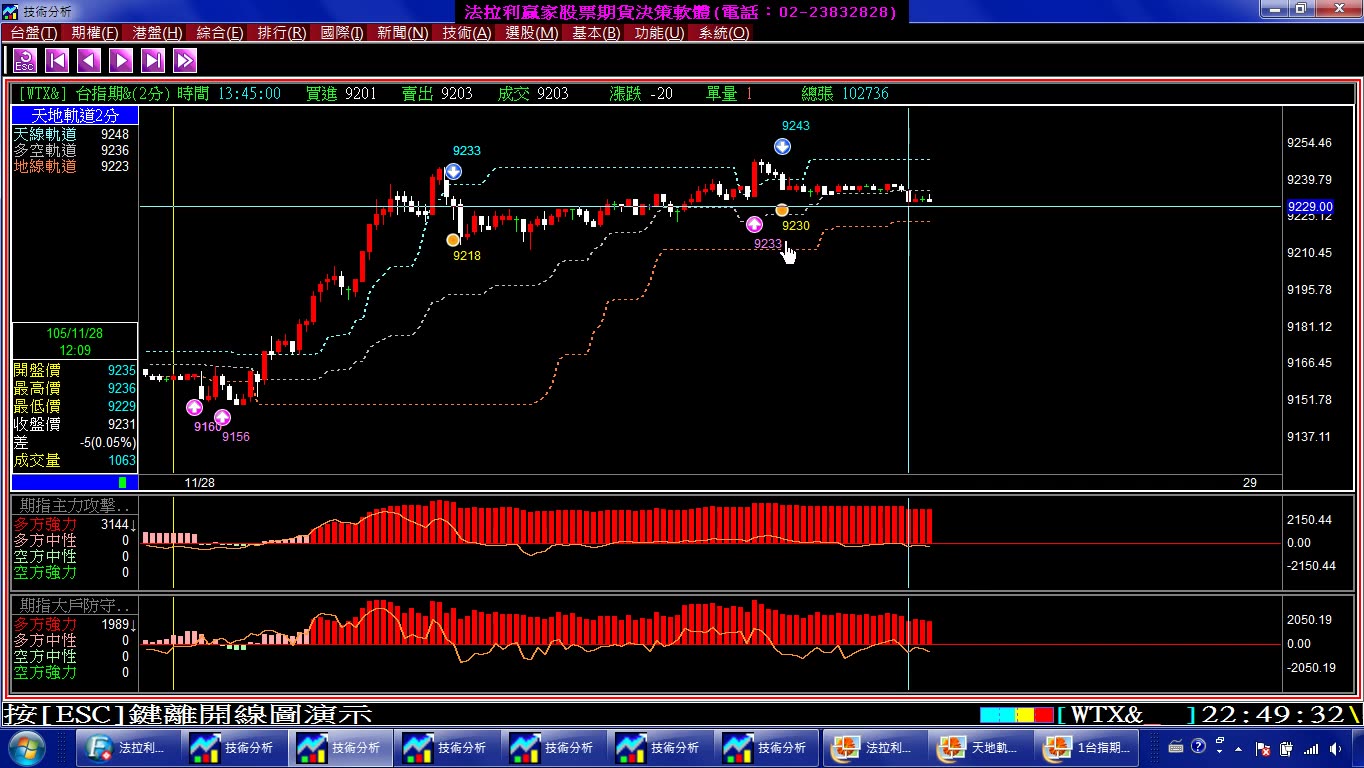
Task: Click the green block on the chart scrollbar
Action: 122,483
